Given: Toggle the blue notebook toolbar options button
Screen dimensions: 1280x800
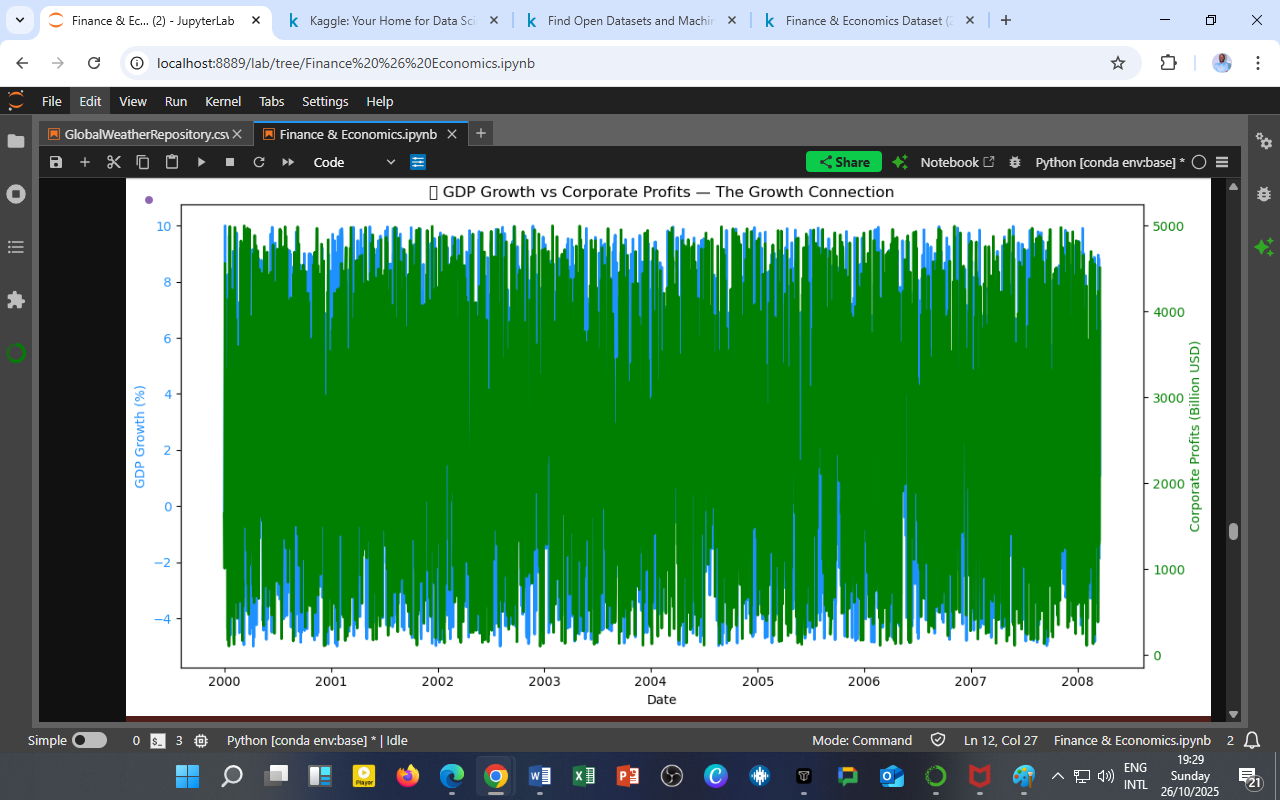Looking at the screenshot, I should [418, 162].
